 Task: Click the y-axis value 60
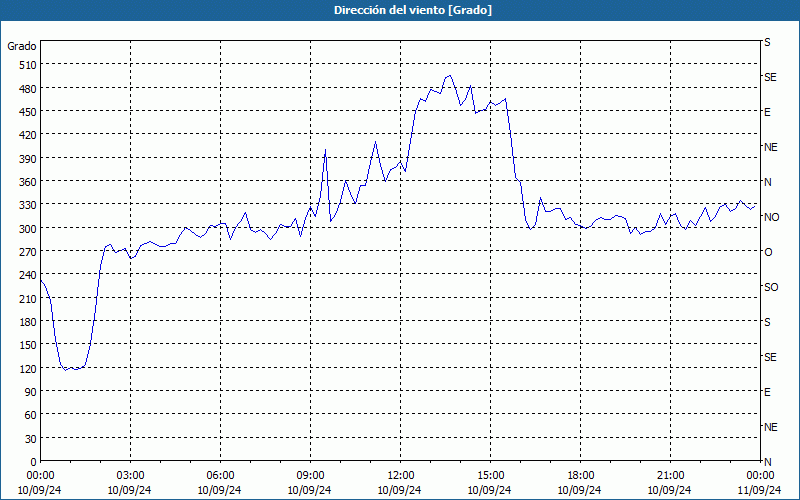coord(31,415)
